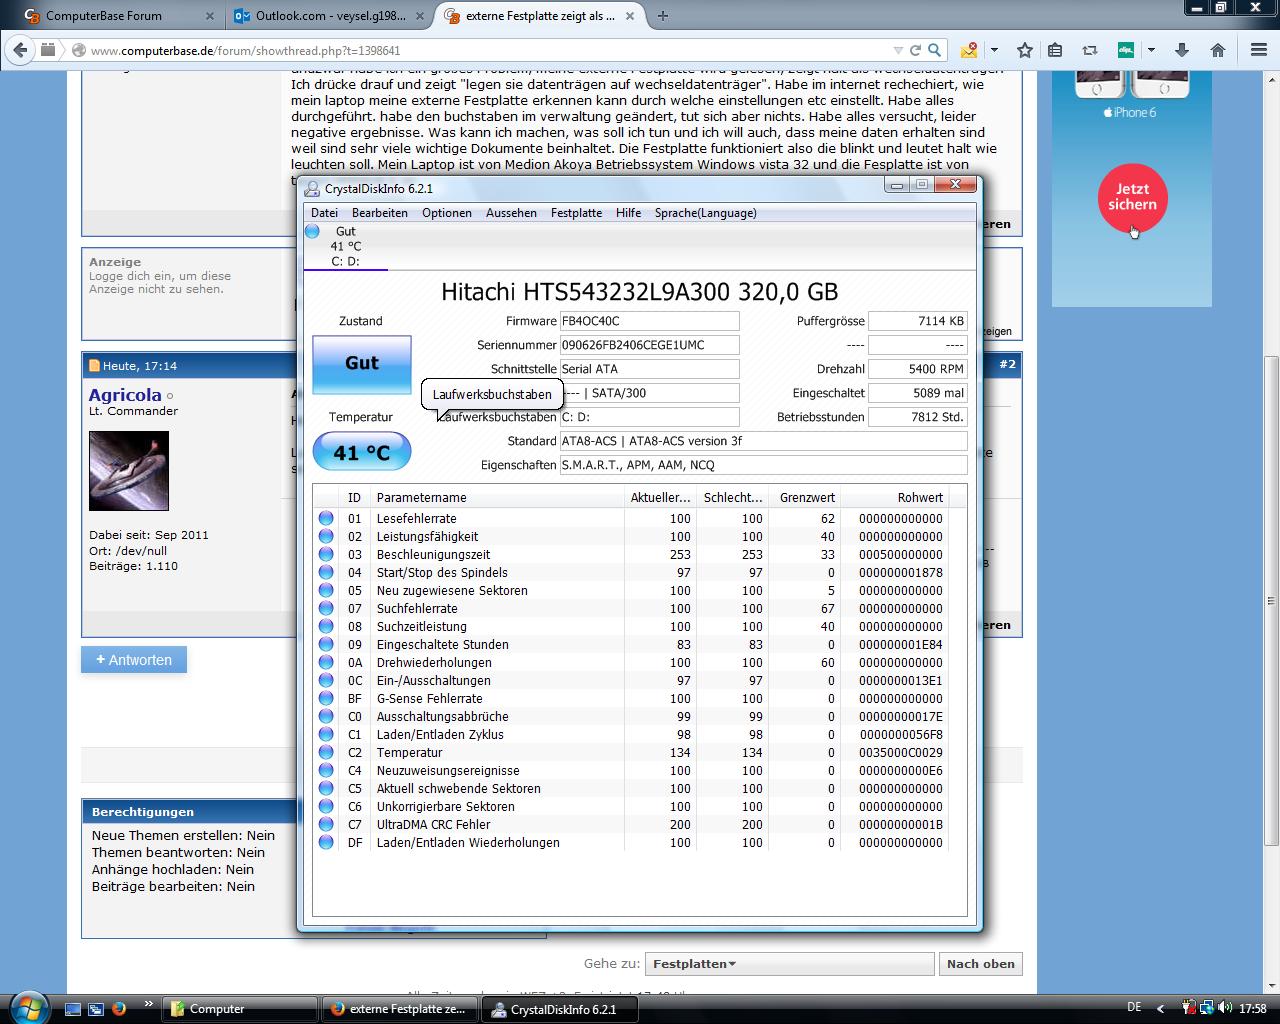The image size is (1280, 1024).
Task: Go to the Firefox home page icon
Action: point(1217,50)
